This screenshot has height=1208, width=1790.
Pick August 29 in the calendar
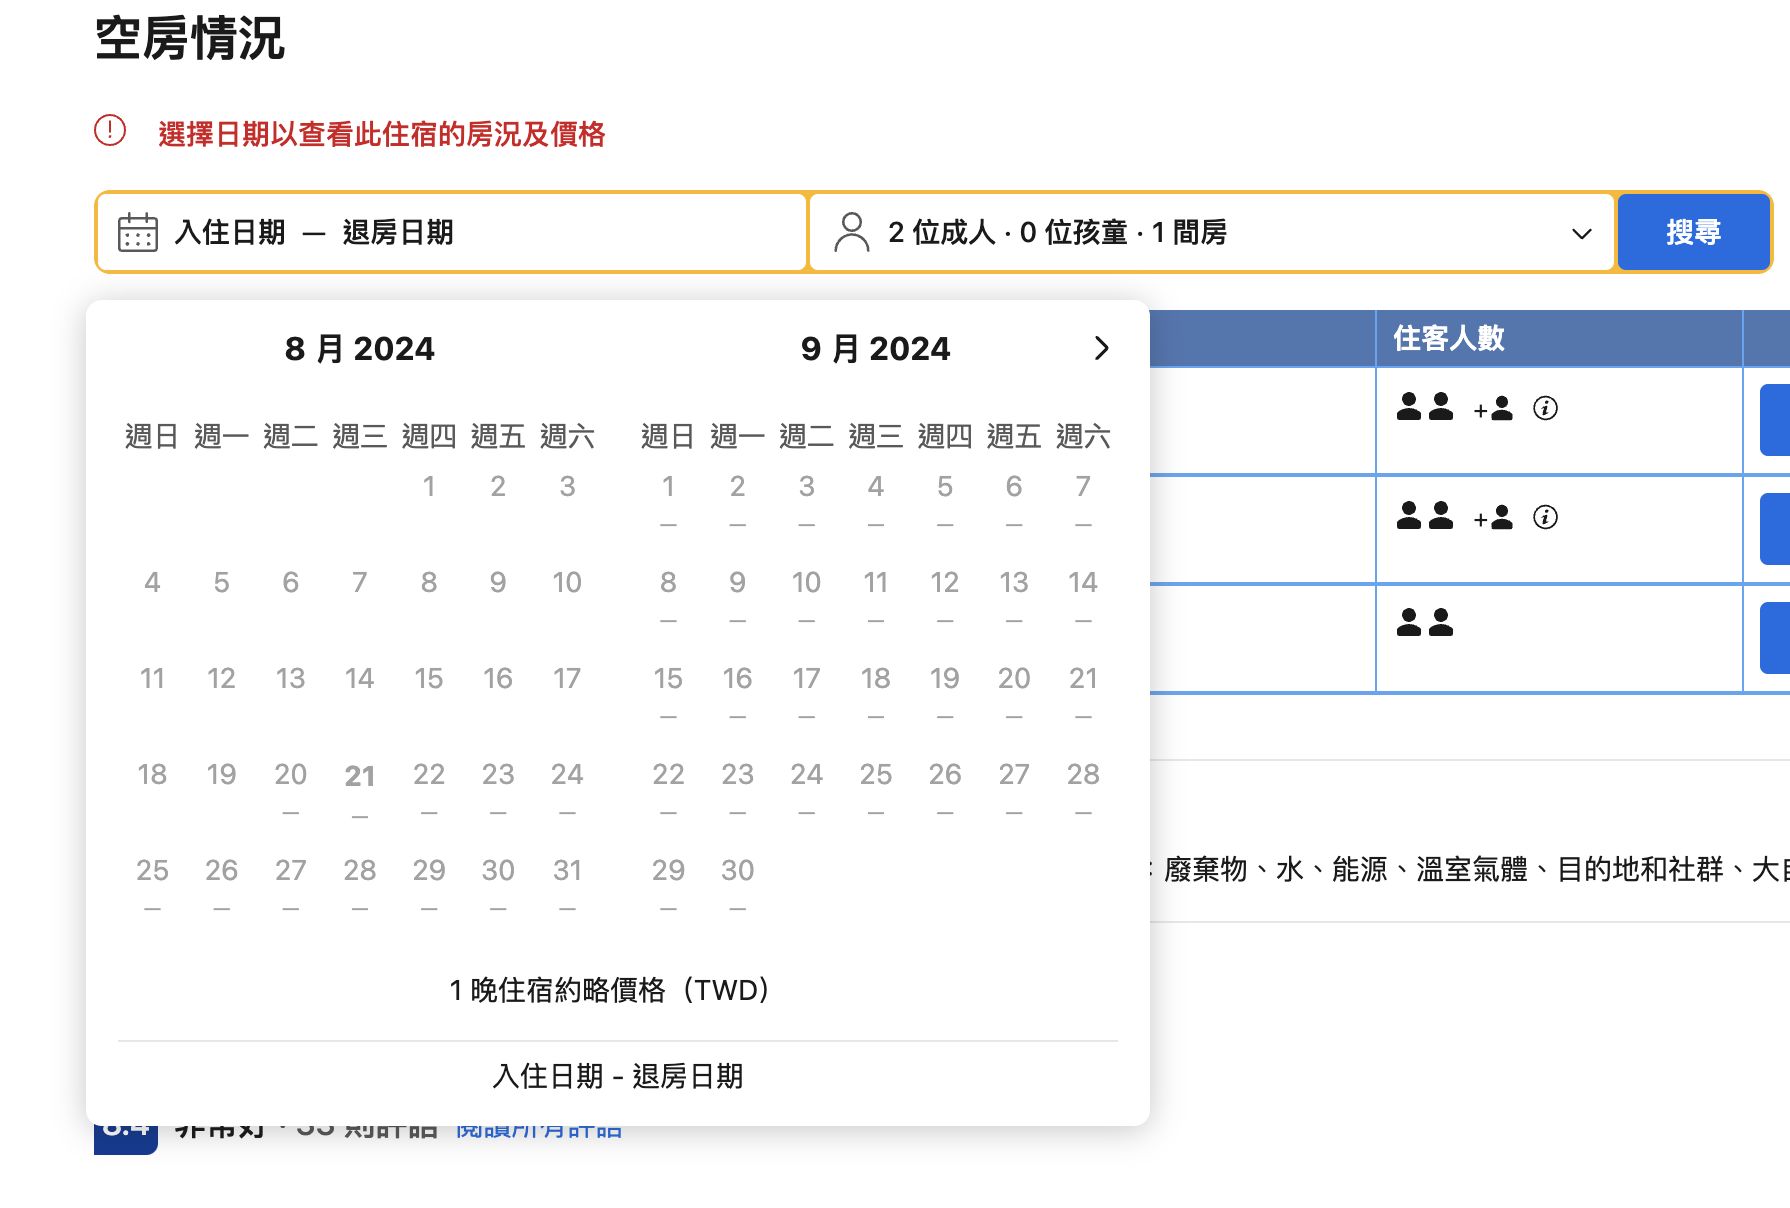(x=429, y=884)
